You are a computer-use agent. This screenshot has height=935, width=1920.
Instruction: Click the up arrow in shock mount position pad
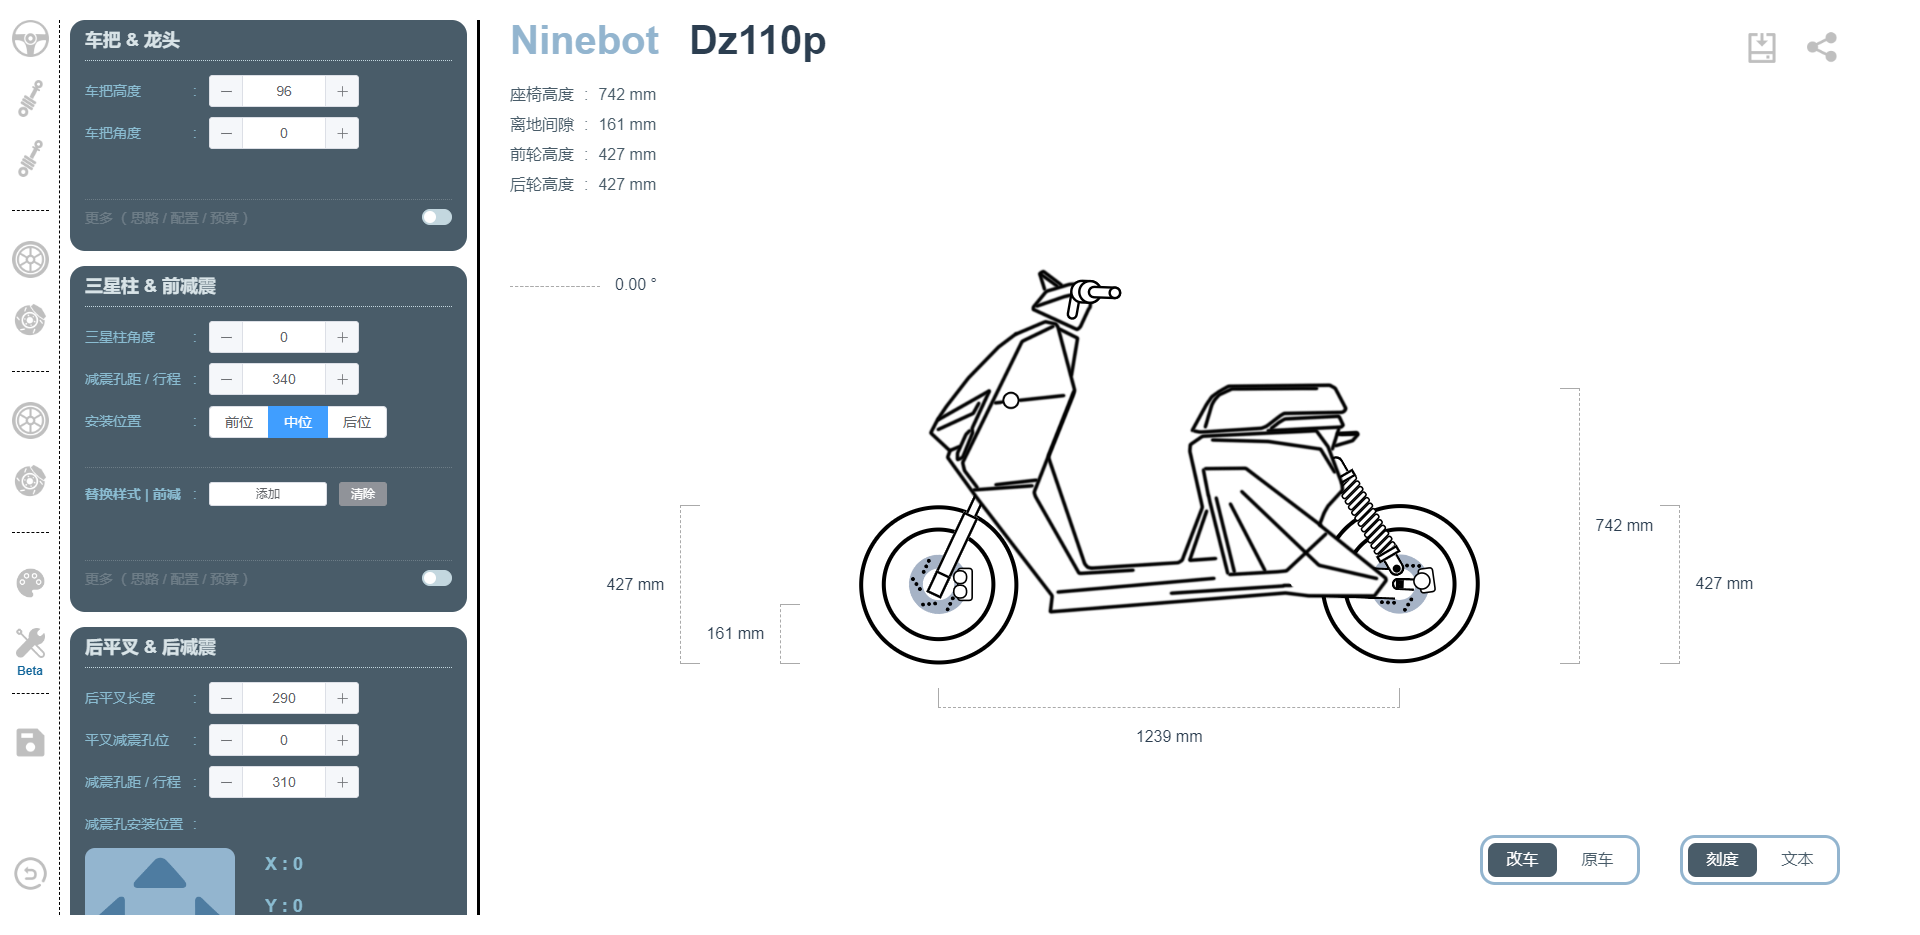point(160,873)
